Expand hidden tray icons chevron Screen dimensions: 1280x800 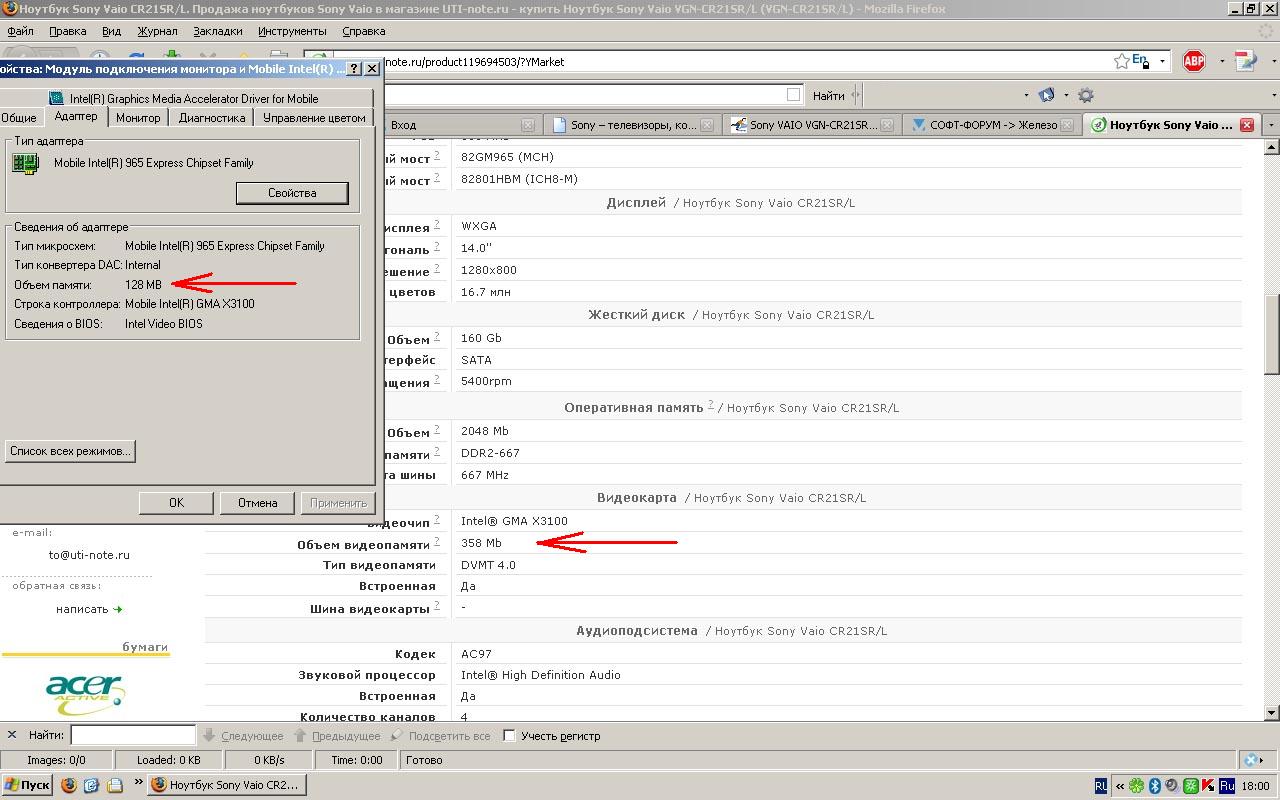pyautogui.click(x=1120, y=785)
